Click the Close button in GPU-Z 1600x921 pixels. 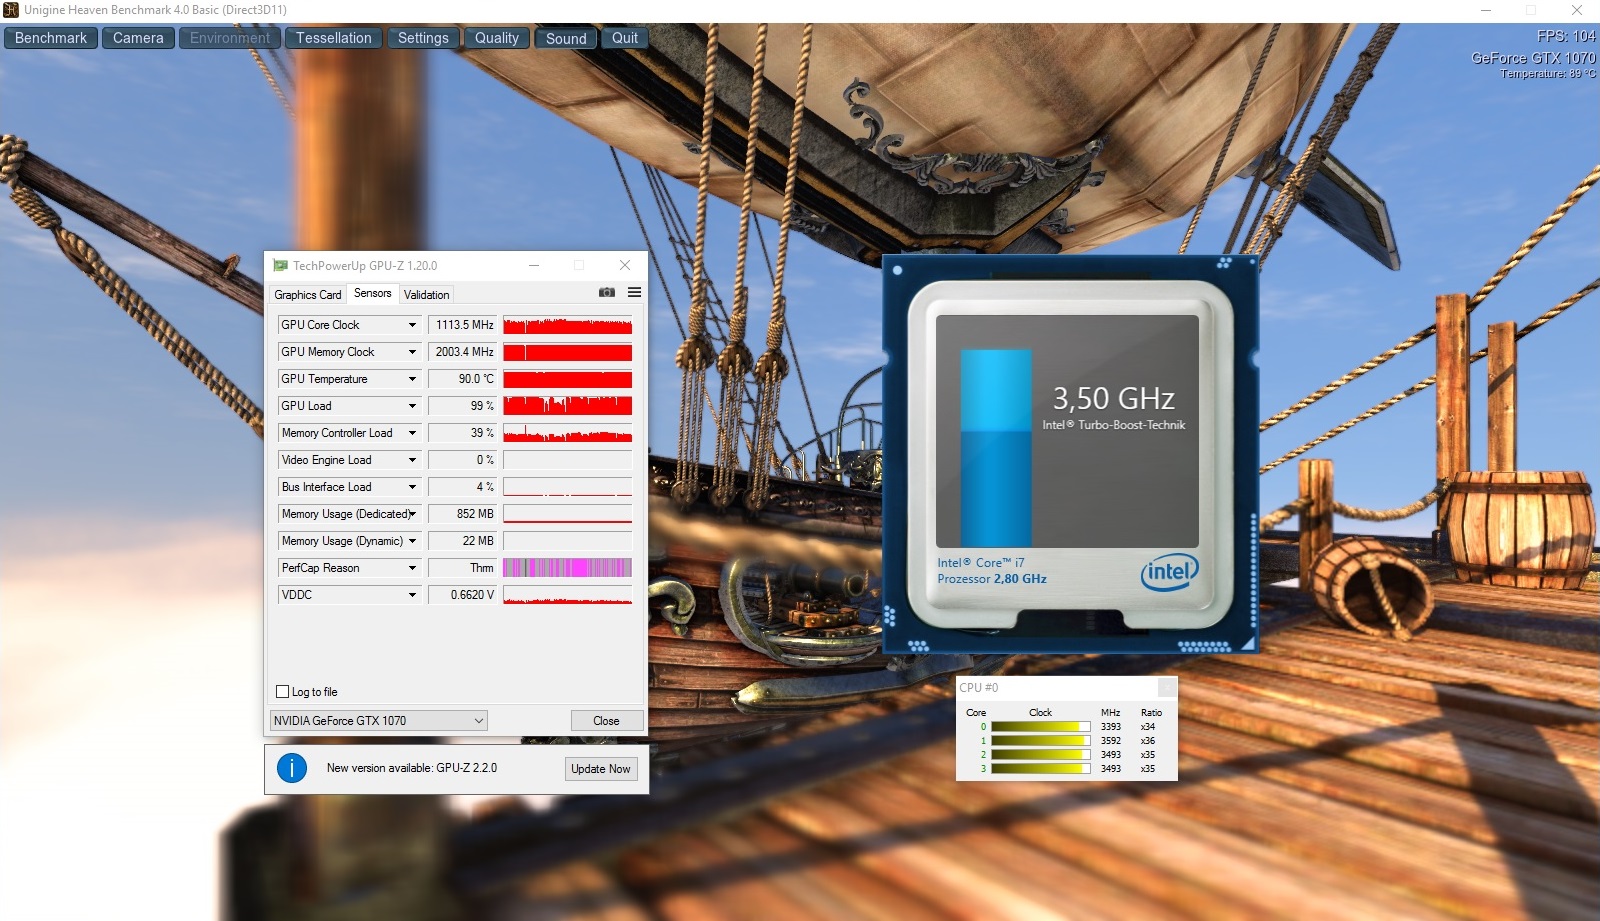point(606,721)
